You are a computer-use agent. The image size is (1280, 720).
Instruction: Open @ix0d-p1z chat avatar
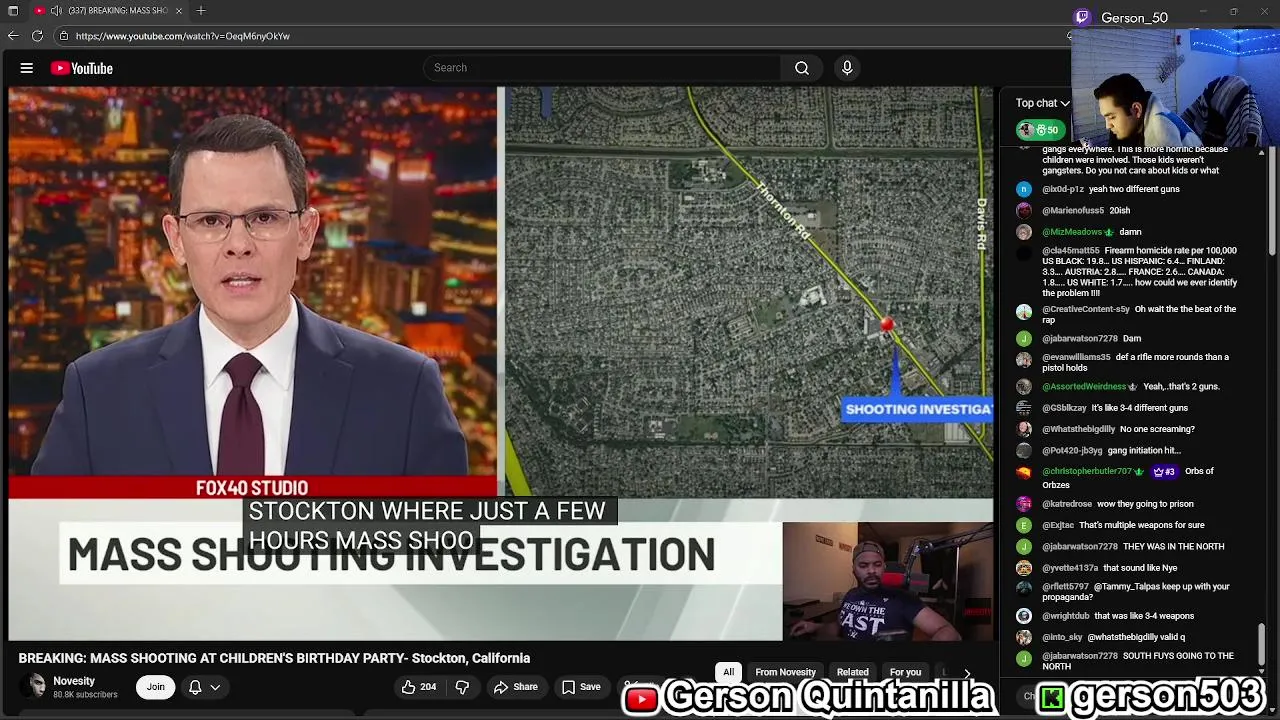pyautogui.click(x=1024, y=189)
